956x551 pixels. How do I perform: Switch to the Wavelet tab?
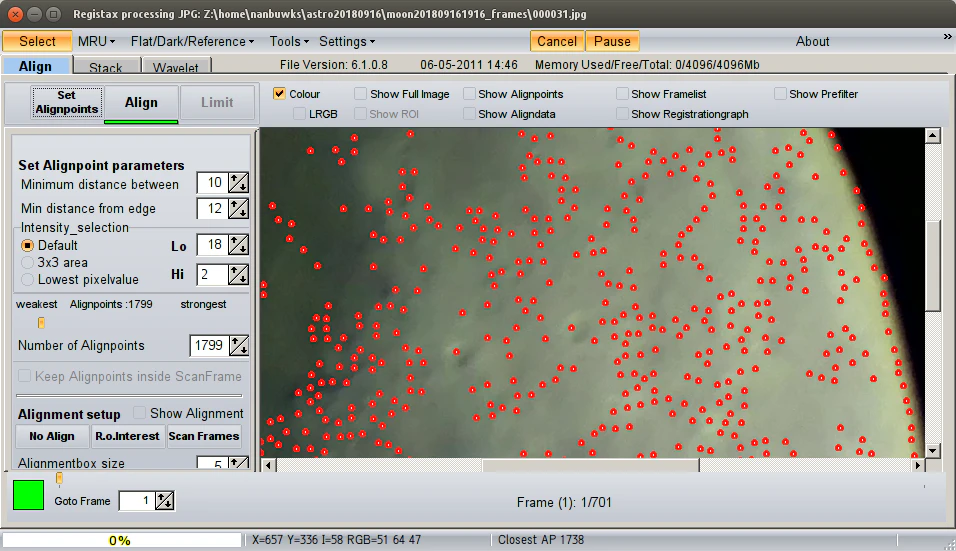point(176,66)
